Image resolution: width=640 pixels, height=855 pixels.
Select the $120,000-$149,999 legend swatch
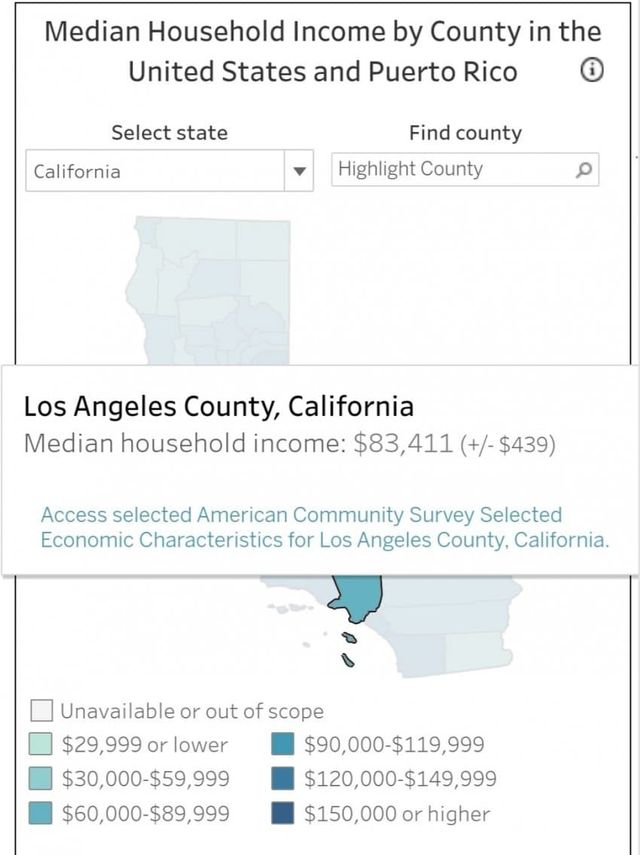pyautogui.click(x=284, y=779)
